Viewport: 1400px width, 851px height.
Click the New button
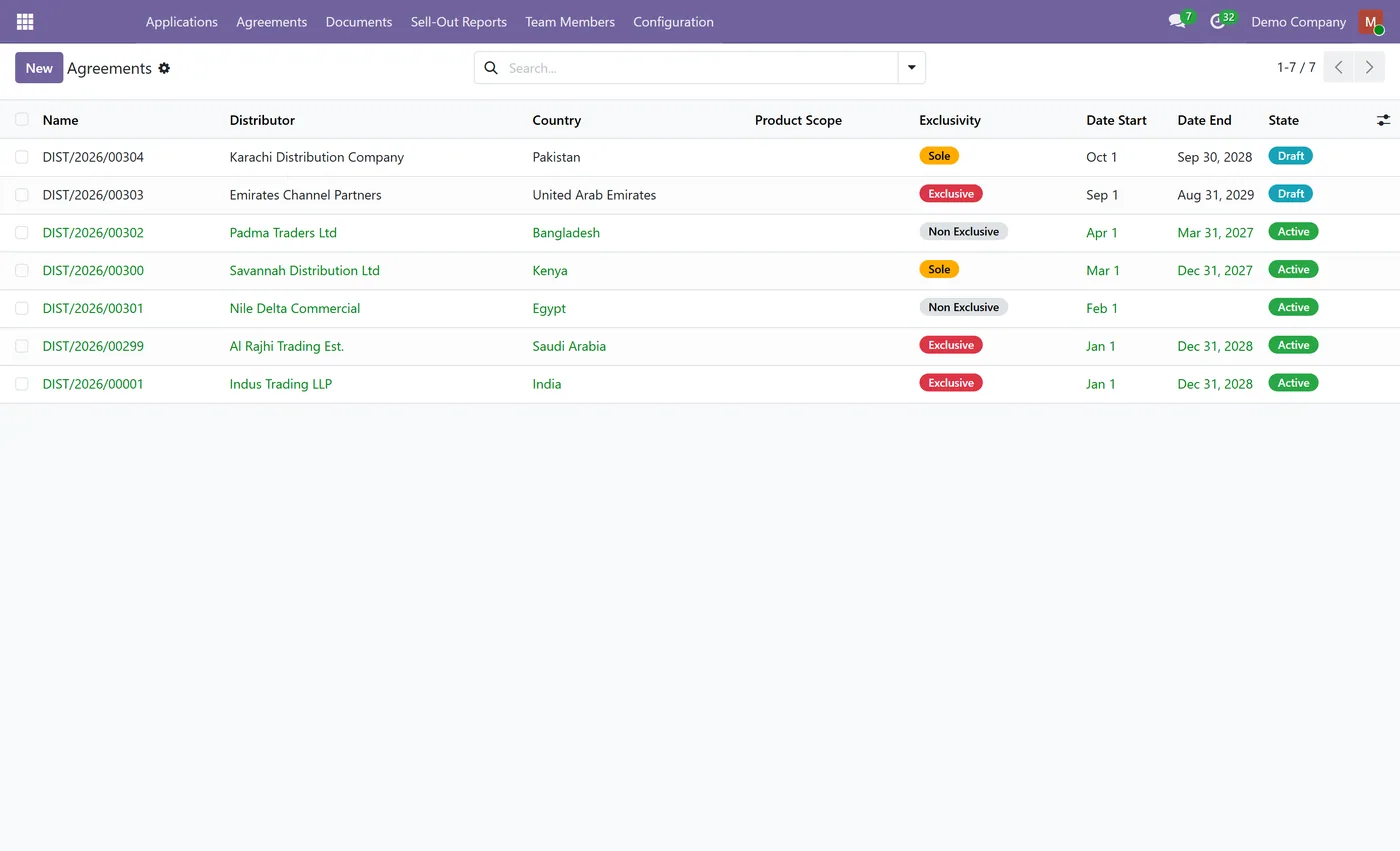[x=39, y=68]
